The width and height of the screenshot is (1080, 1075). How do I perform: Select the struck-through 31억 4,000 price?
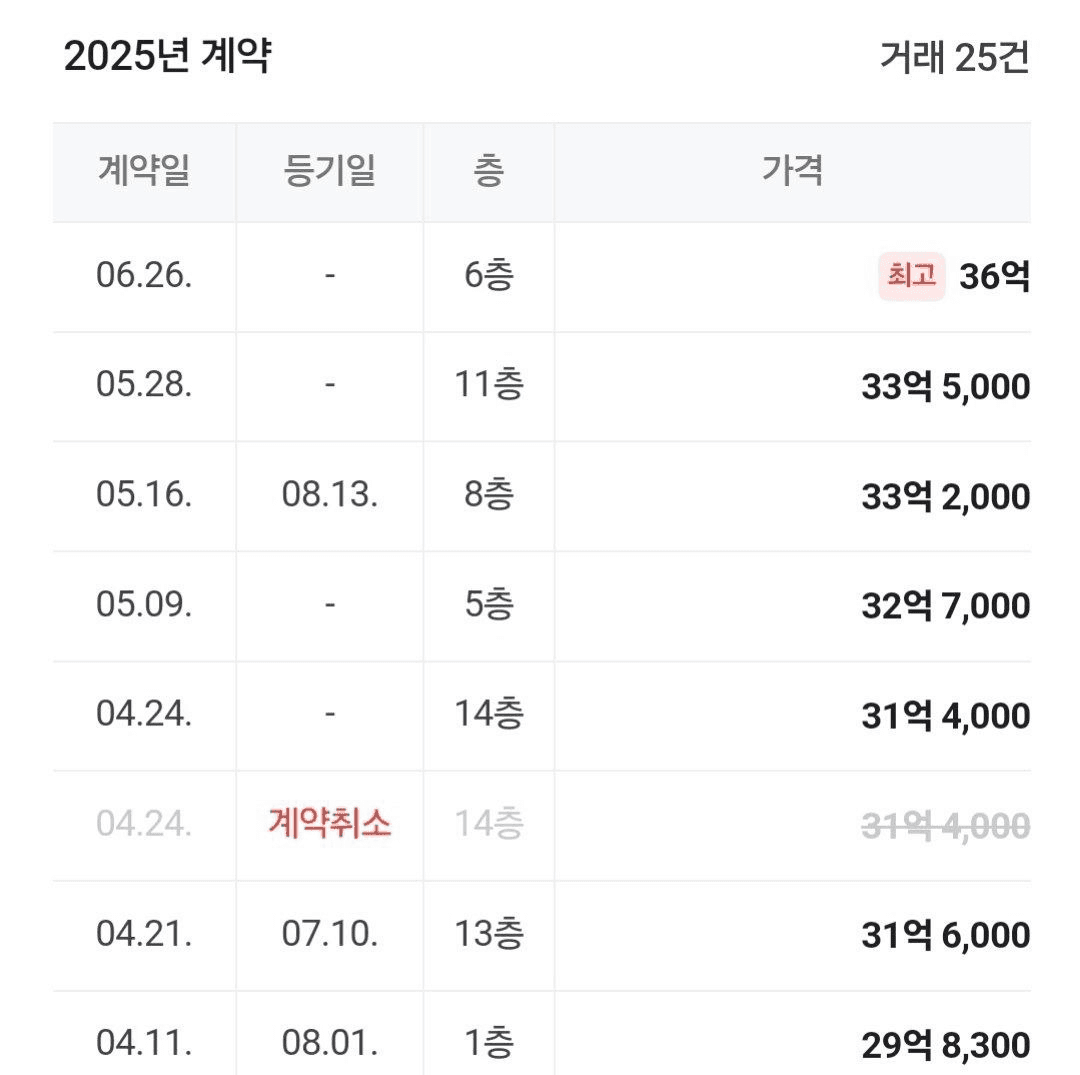(946, 825)
